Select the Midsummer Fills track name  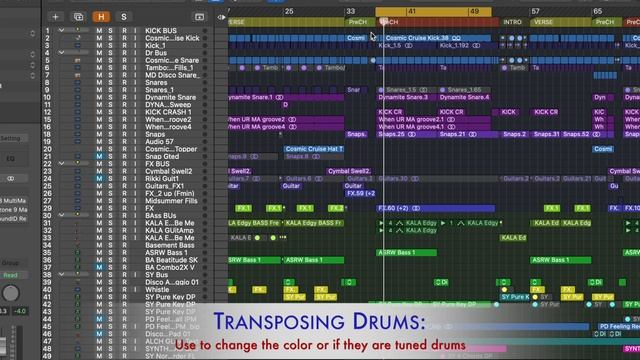coord(171,201)
